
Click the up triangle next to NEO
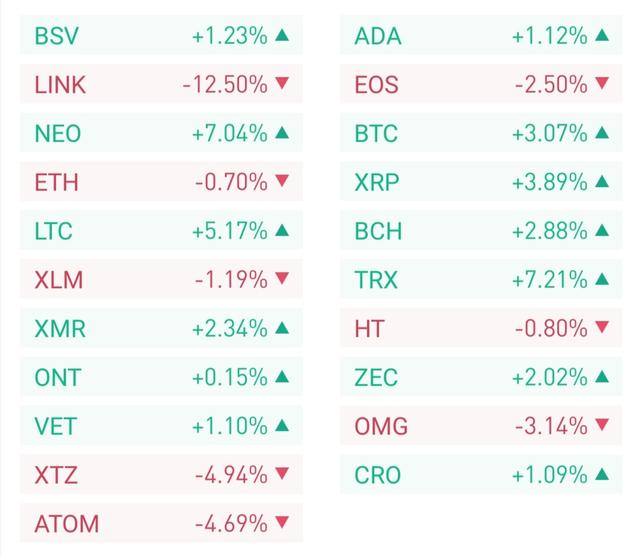(x=282, y=134)
